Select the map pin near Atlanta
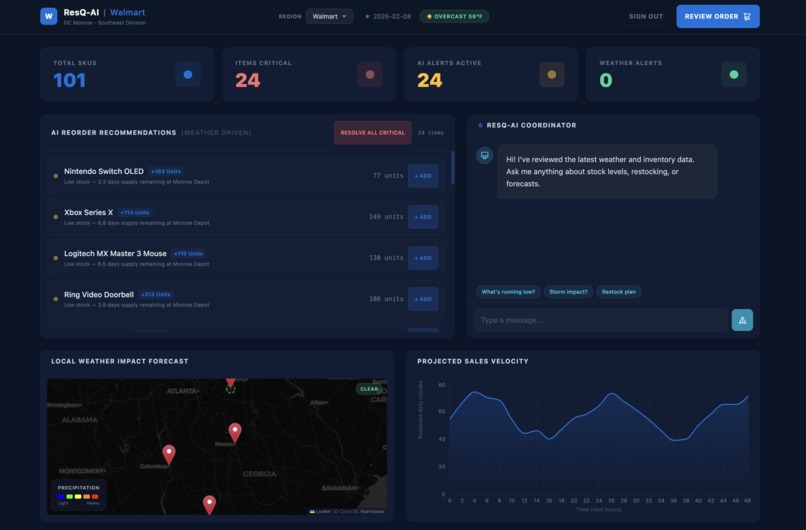806x530 pixels. pos(231,382)
